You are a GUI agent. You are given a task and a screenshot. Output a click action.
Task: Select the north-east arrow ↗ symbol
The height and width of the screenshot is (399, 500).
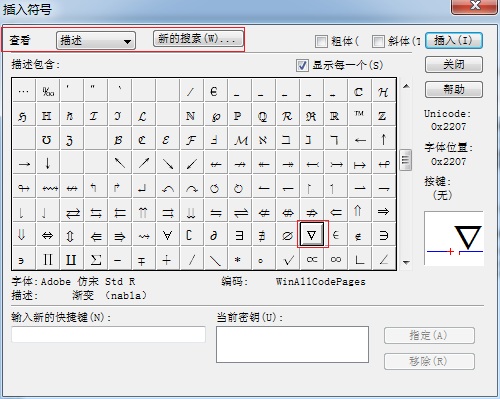pyautogui.click(x=144, y=163)
